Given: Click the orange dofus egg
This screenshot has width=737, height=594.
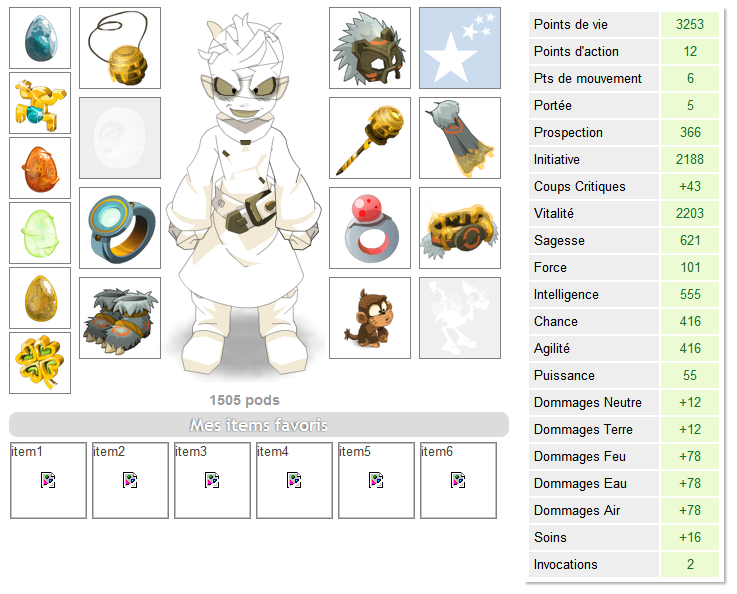Looking at the screenshot, I should pos(40,168).
